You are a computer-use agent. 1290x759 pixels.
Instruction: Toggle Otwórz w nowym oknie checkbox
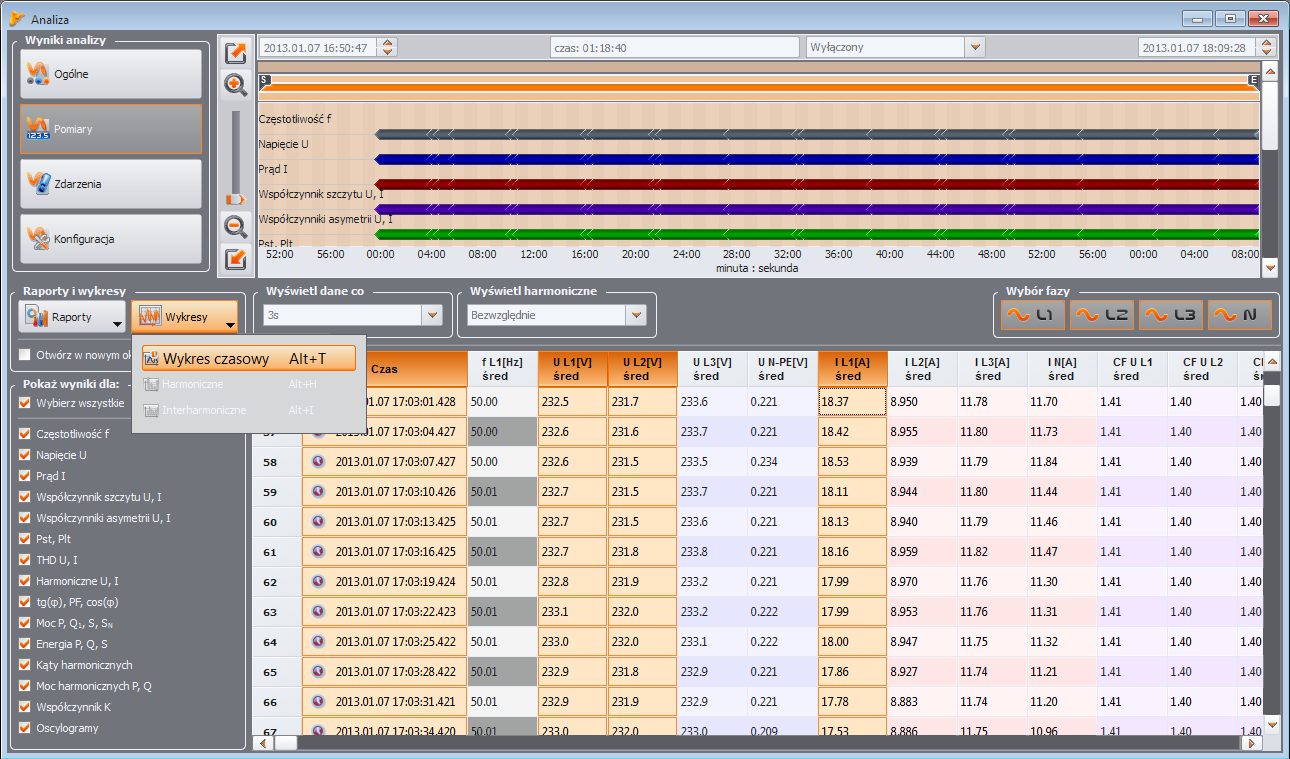point(25,355)
